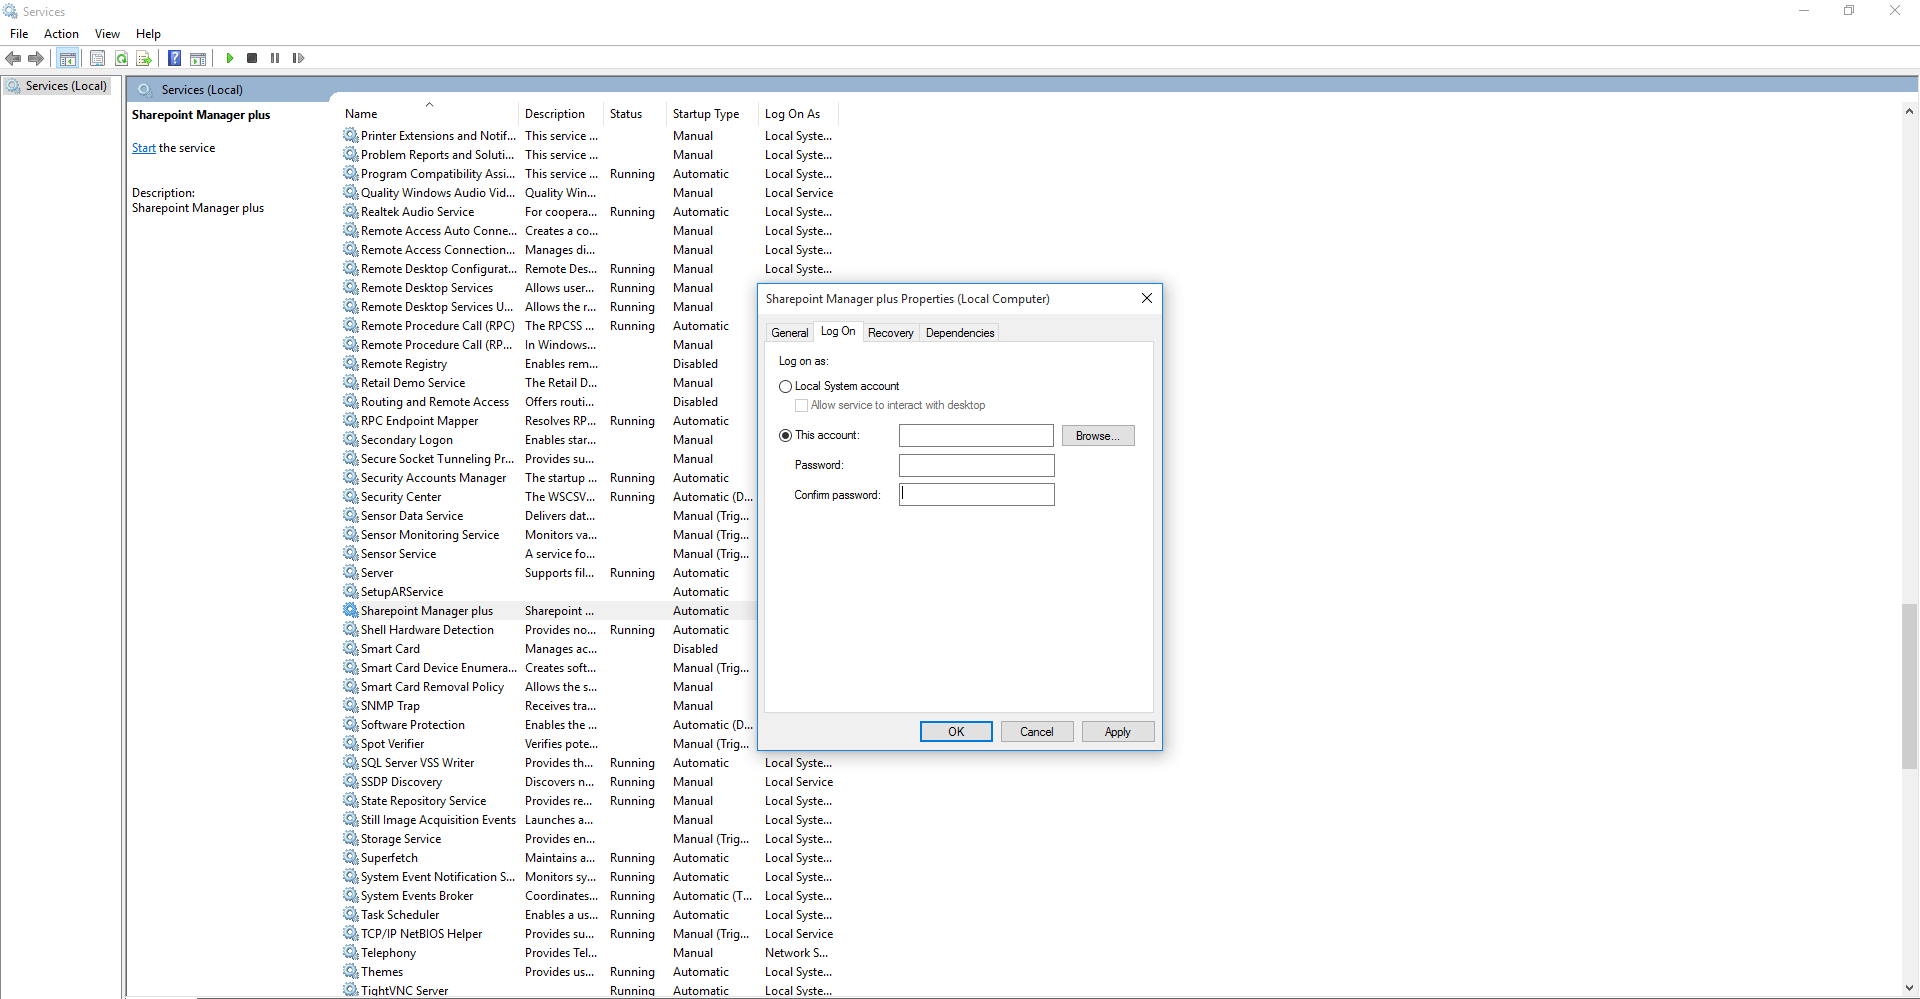Click the gear icon beside Telephony

click(351, 952)
